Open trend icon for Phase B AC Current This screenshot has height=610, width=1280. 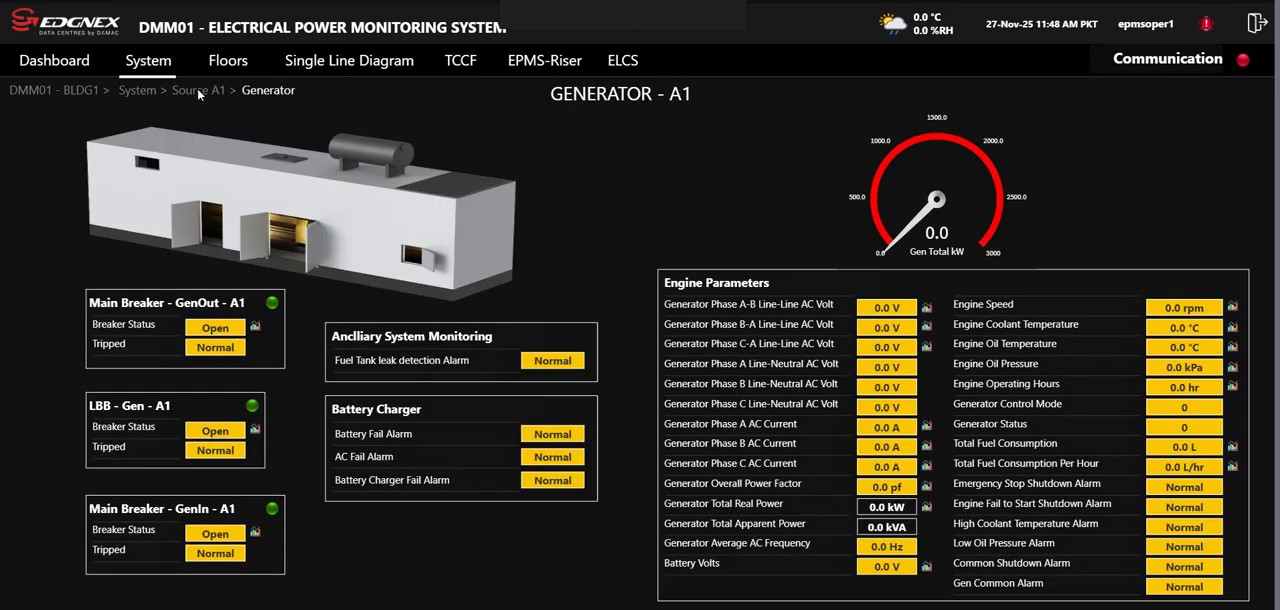coord(927,447)
